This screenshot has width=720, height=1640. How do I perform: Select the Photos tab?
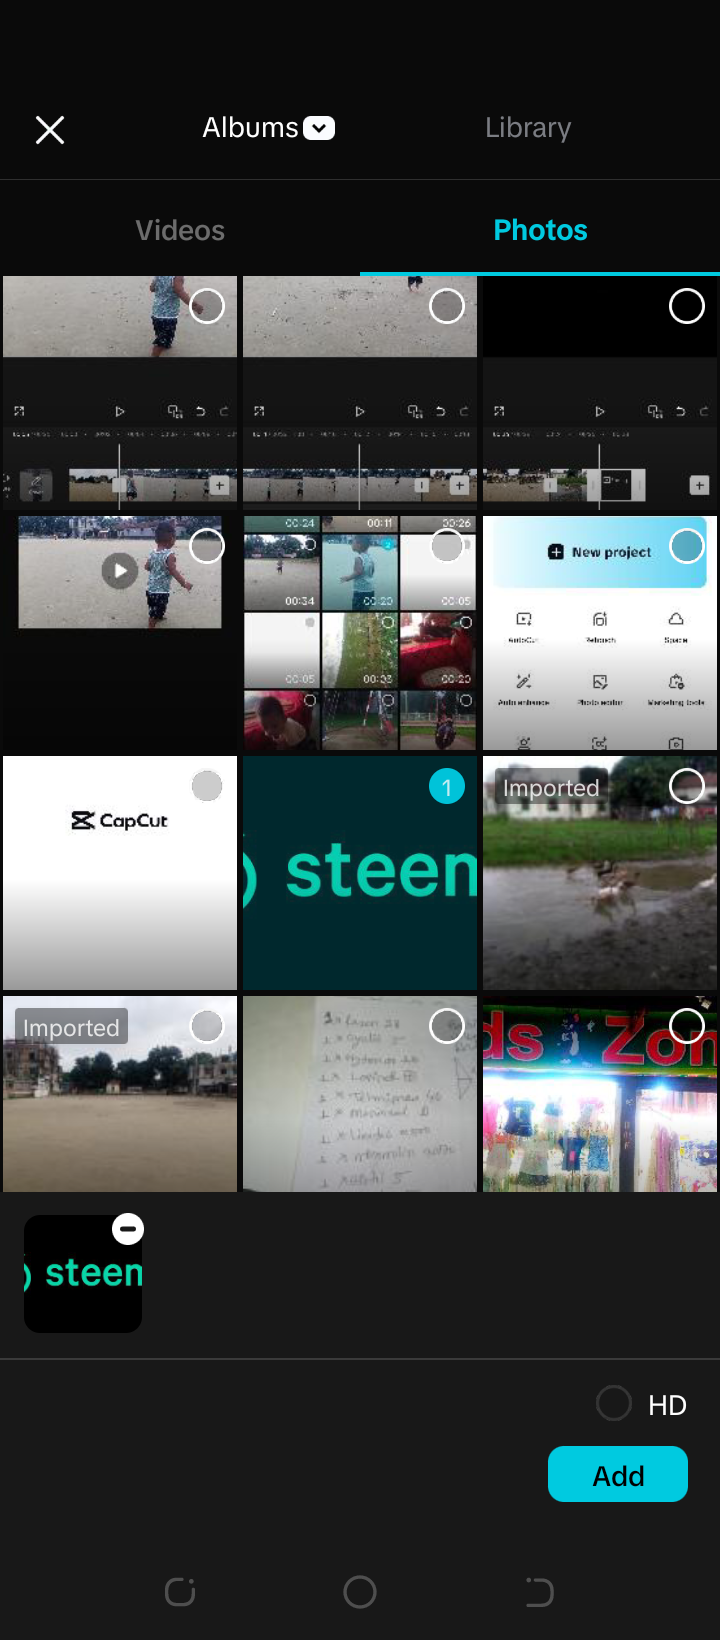540,230
